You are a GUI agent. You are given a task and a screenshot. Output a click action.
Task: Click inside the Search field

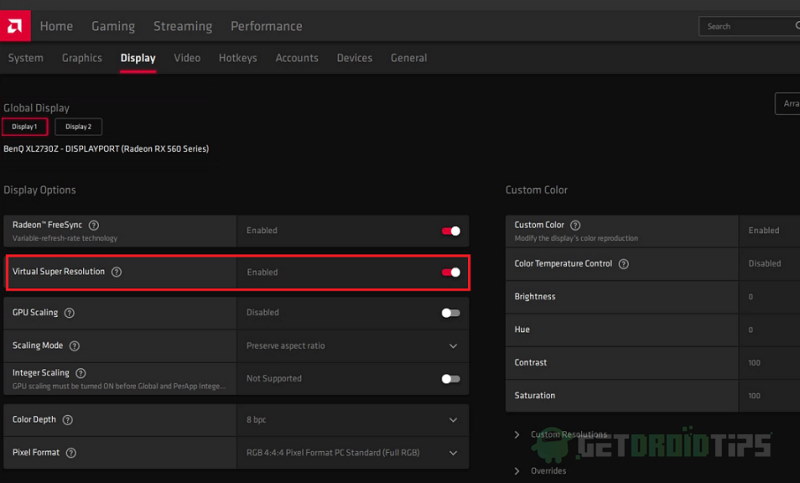click(x=749, y=26)
